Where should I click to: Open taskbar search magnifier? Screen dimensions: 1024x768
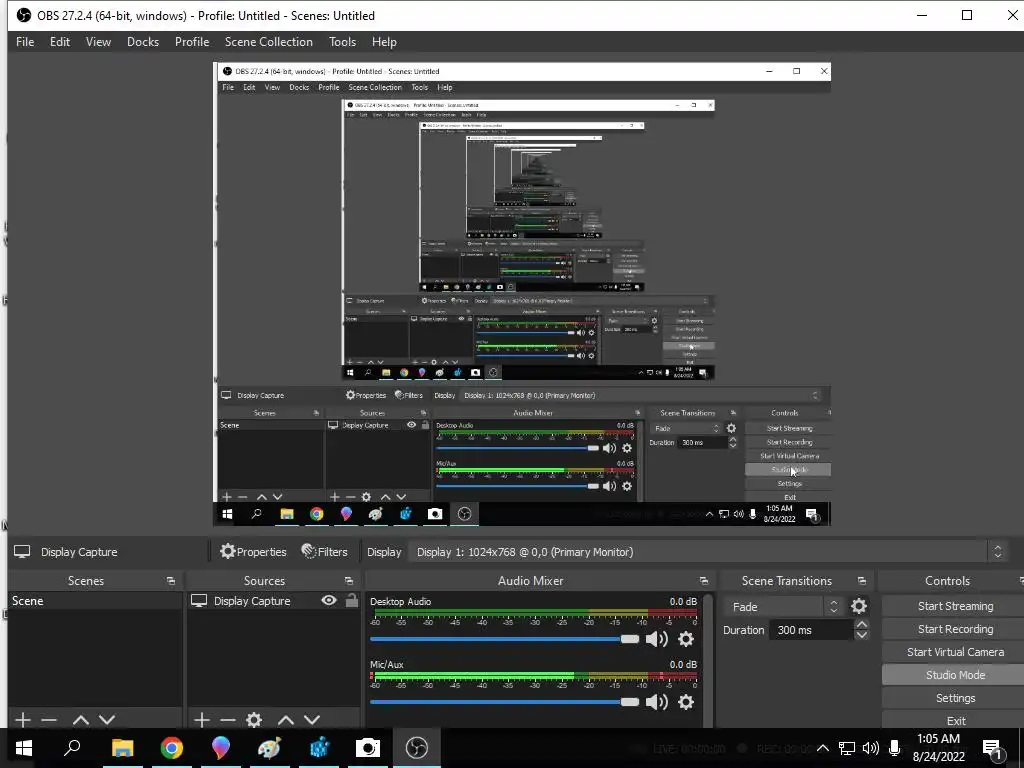(x=72, y=748)
